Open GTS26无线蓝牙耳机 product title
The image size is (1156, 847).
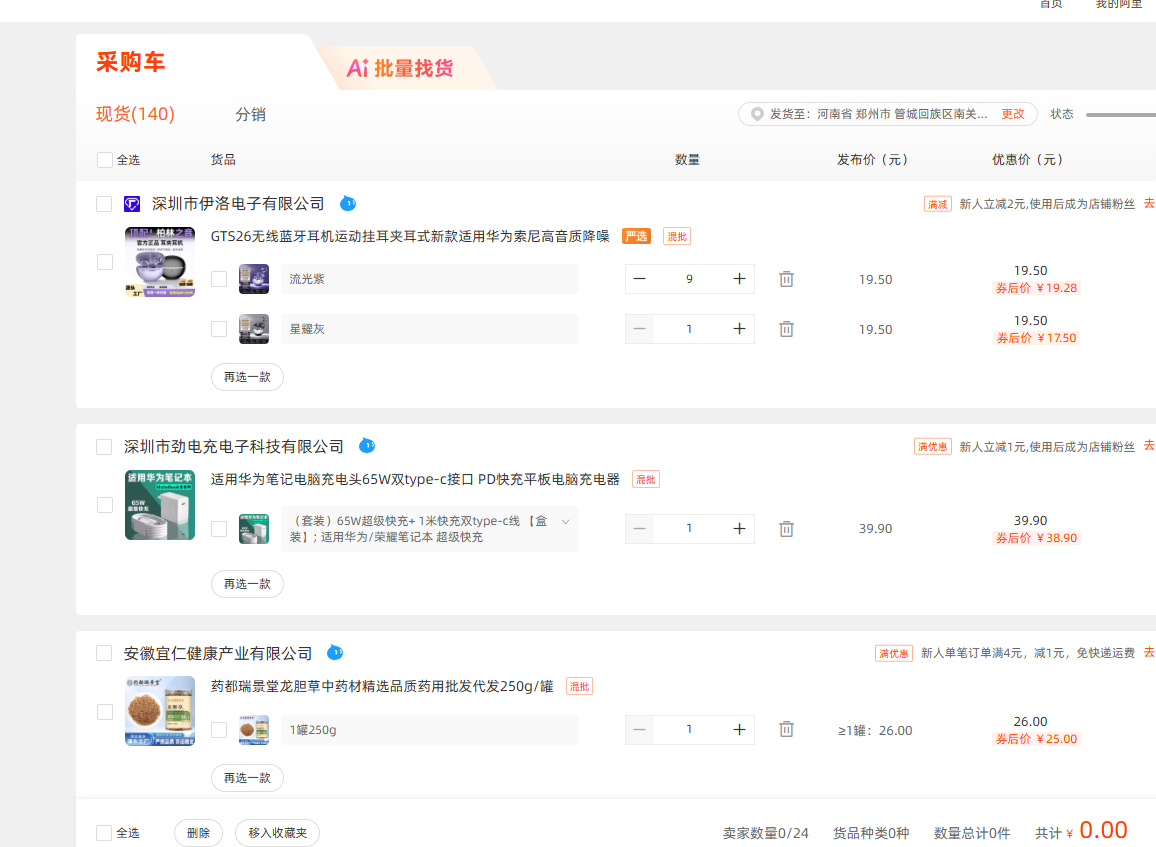pos(410,237)
